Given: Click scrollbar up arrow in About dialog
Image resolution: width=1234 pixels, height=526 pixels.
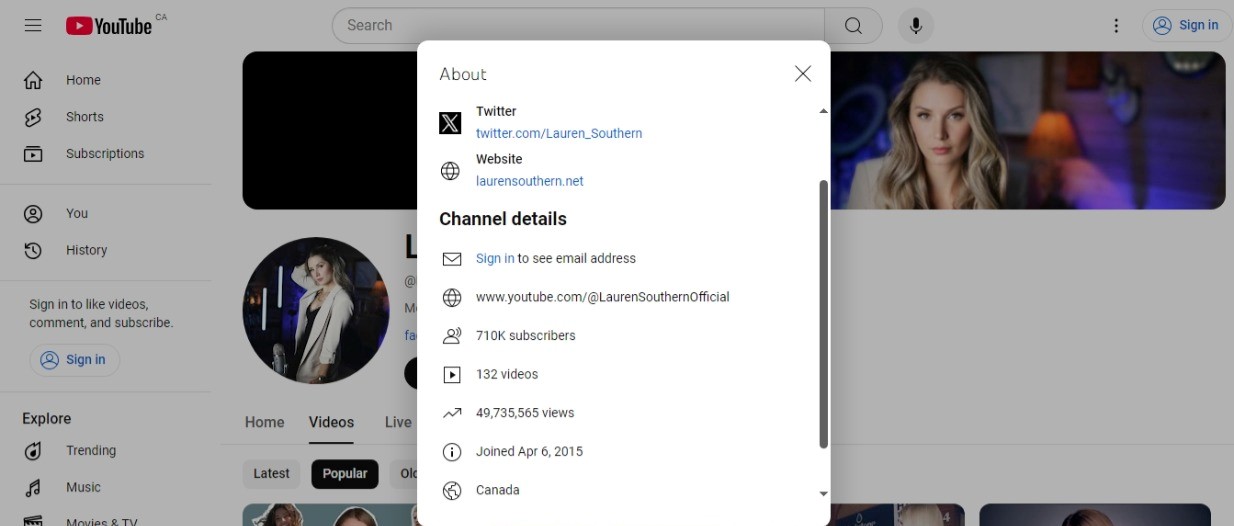Looking at the screenshot, I should (x=824, y=111).
